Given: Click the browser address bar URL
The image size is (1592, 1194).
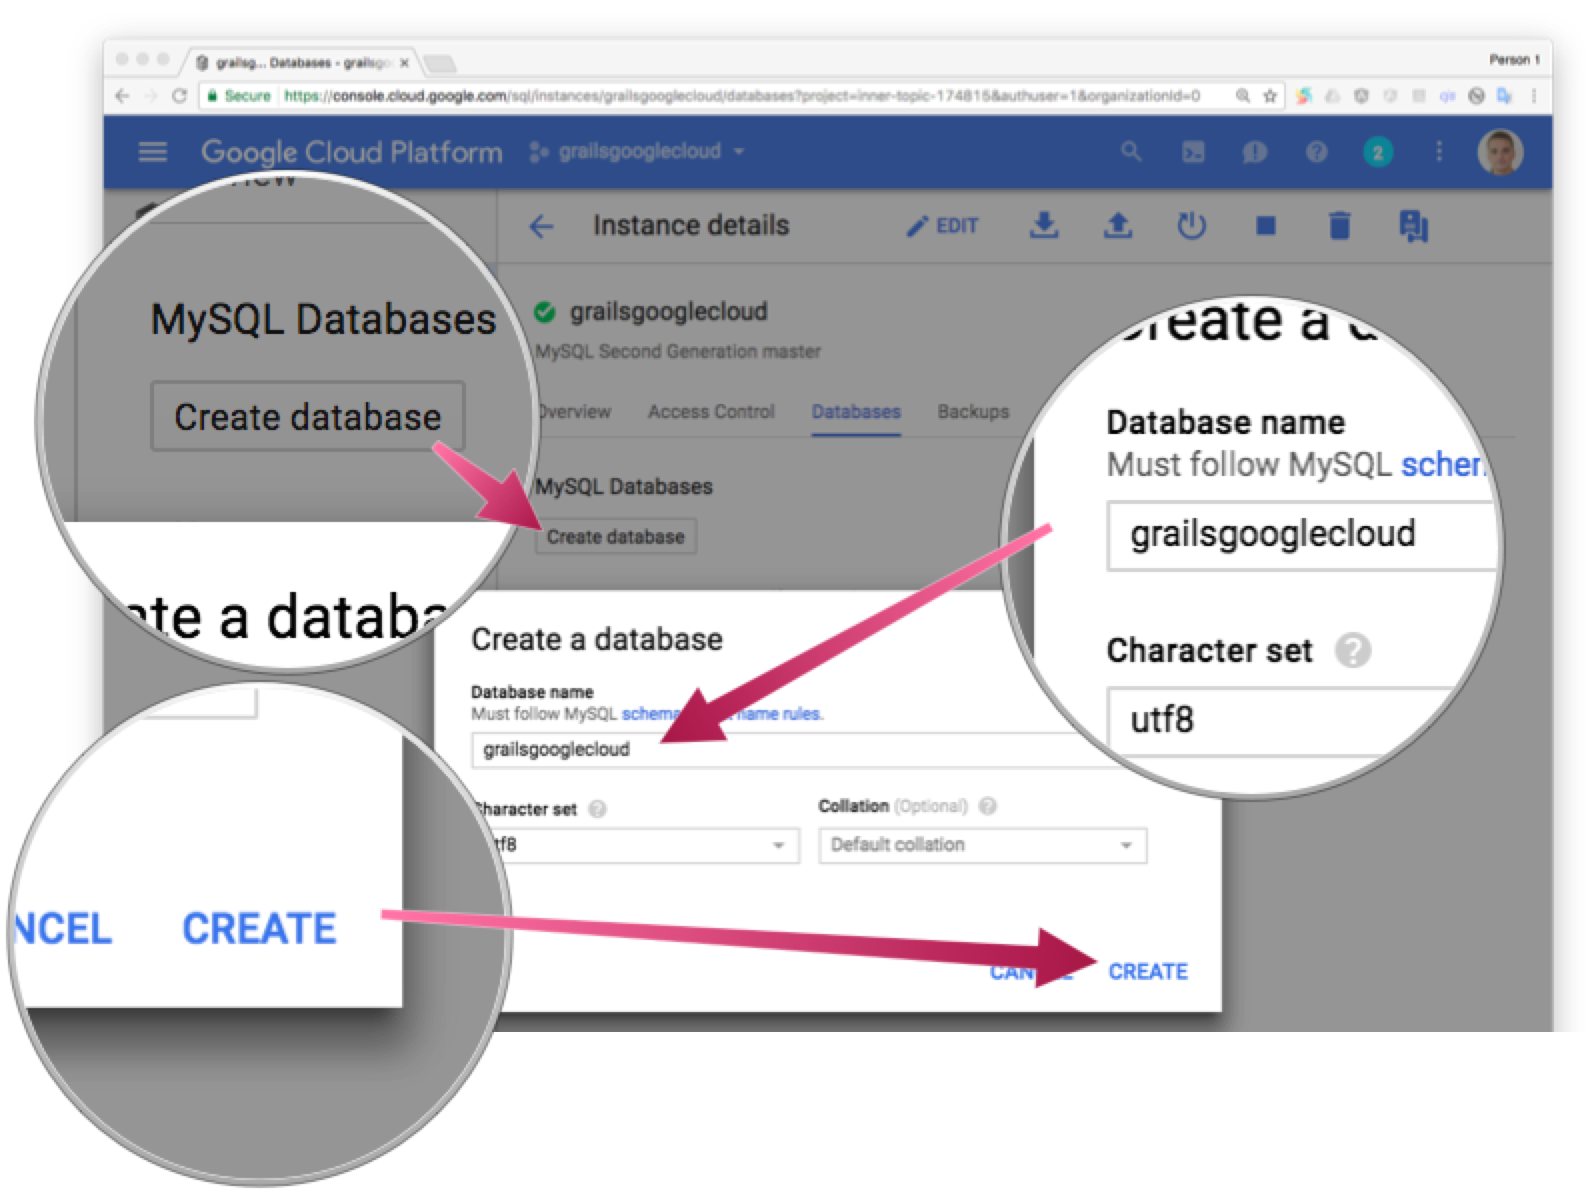Looking at the screenshot, I should pyautogui.click(x=741, y=96).
